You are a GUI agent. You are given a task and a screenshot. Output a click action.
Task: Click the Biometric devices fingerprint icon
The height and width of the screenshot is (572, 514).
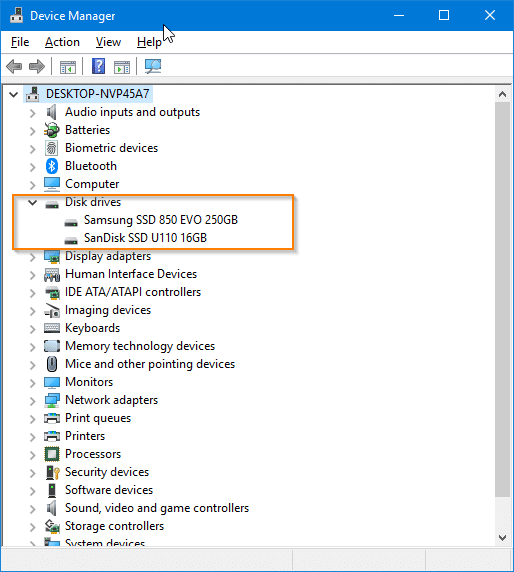(x=52, y=148)
